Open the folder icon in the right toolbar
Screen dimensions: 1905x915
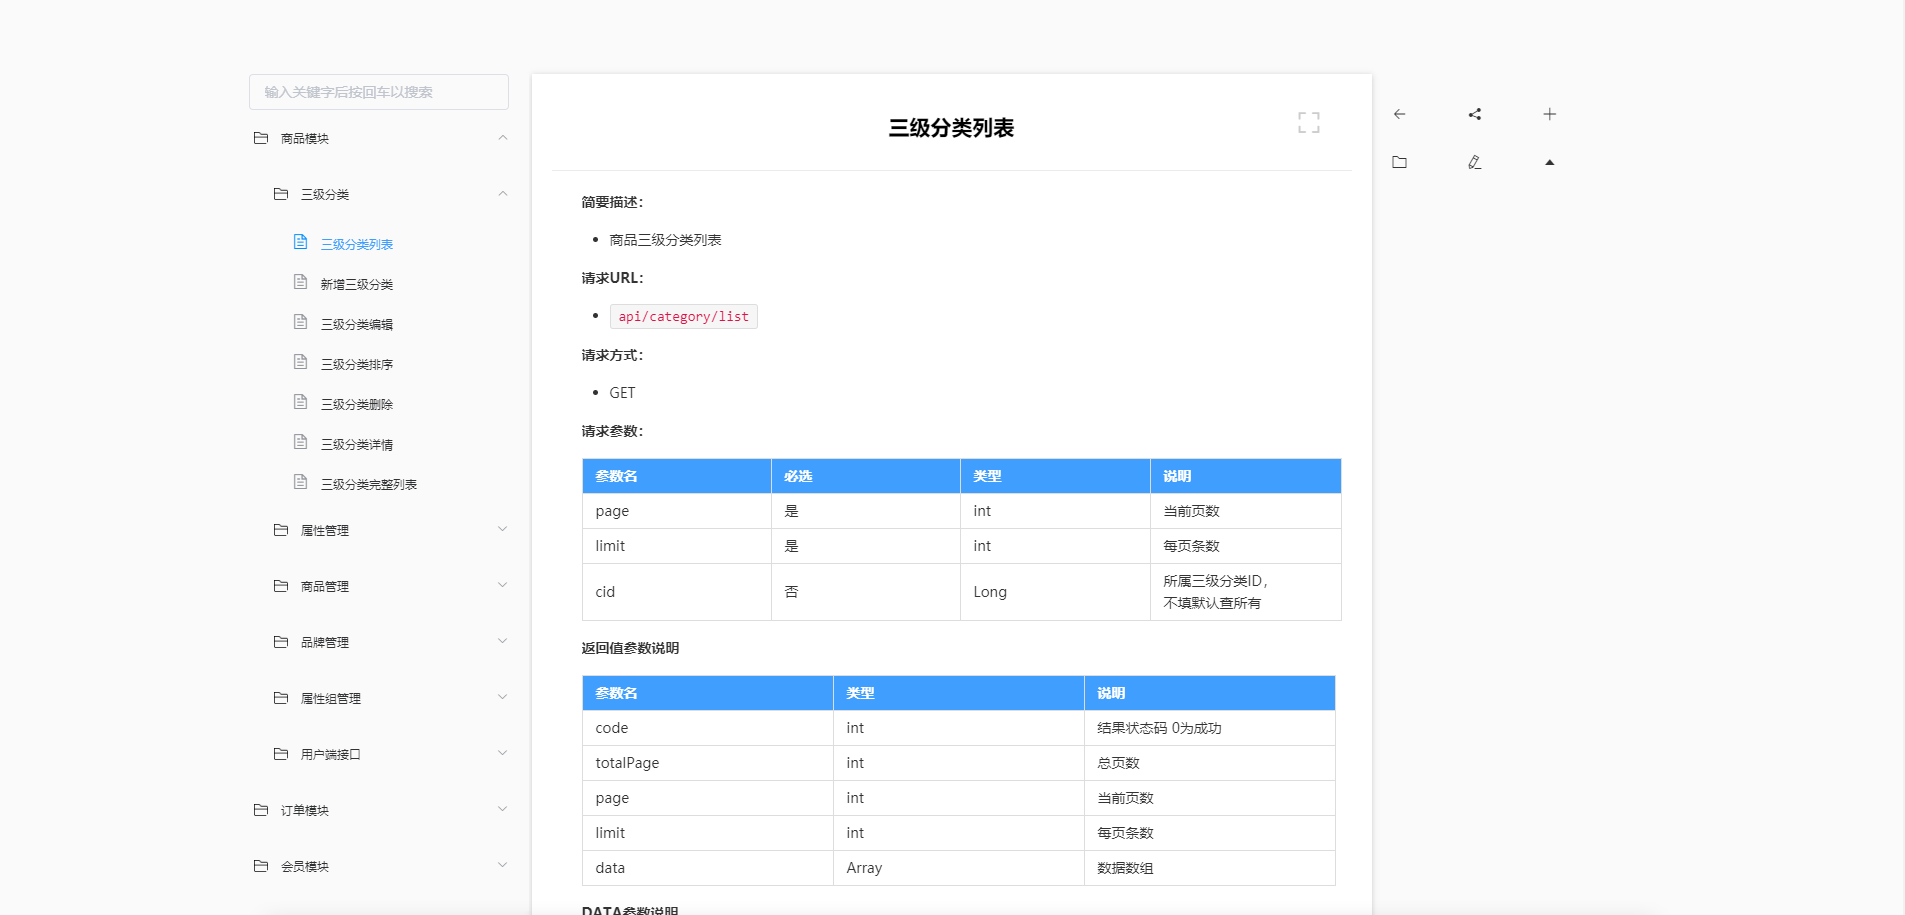pos(1399,162)
